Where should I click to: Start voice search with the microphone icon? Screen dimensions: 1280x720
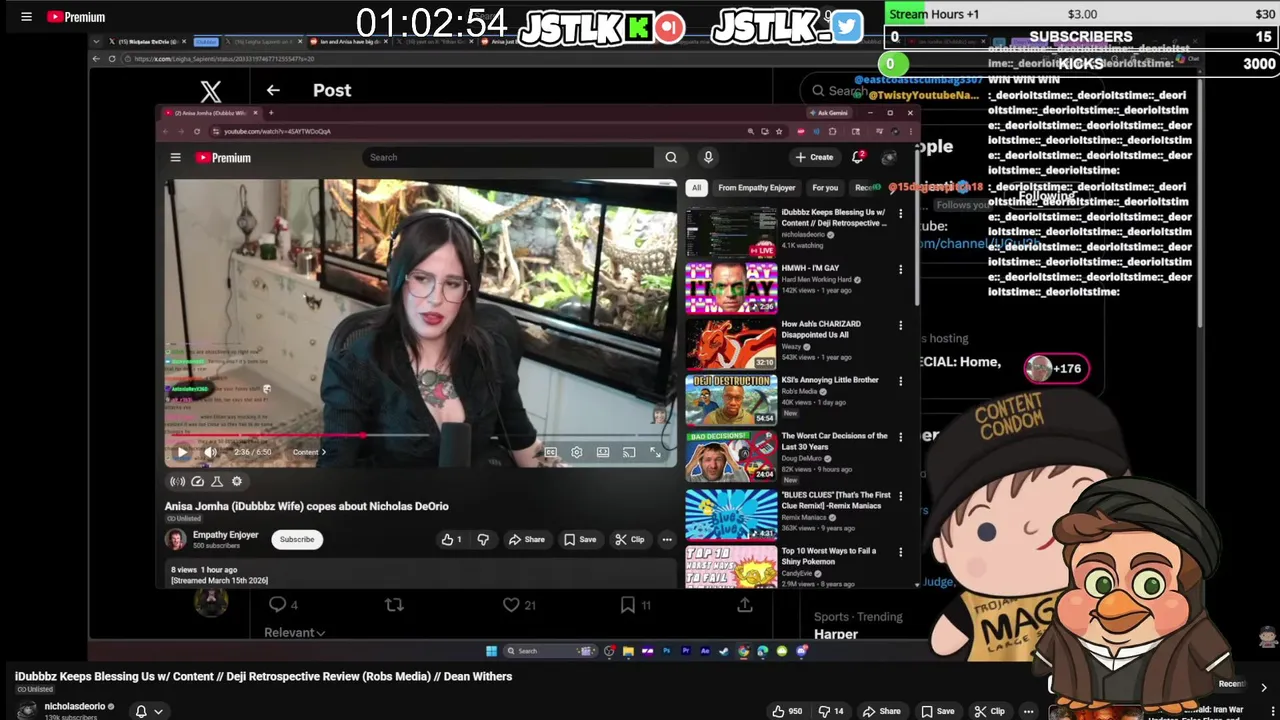point(708,157)
